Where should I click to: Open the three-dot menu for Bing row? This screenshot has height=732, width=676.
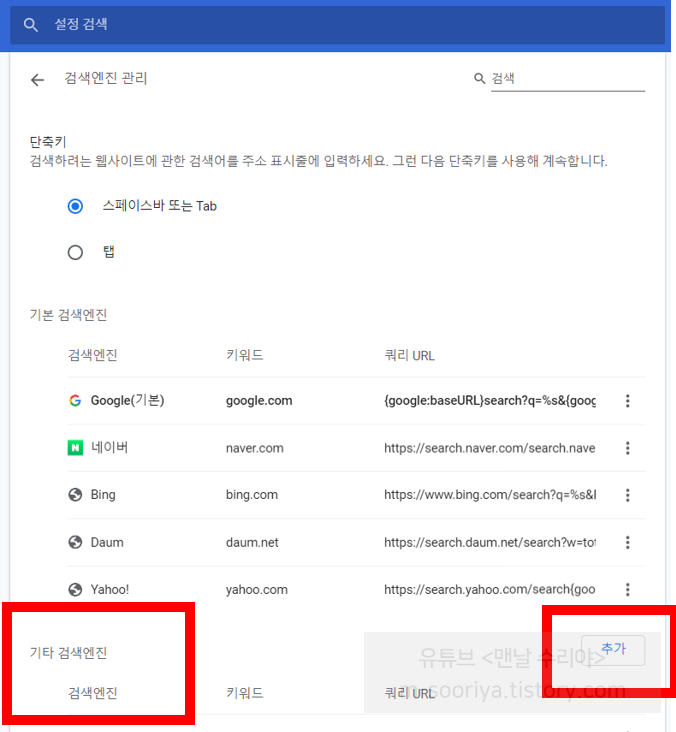[x=627, y=495]
